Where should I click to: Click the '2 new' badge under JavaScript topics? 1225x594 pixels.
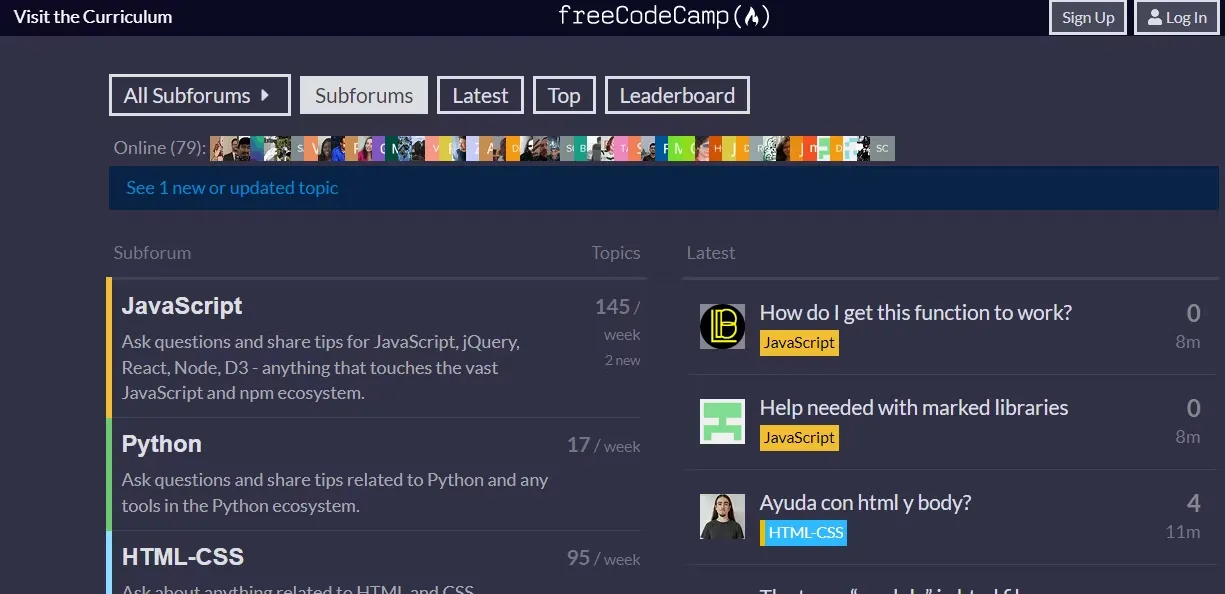click(x=622, y=360)
